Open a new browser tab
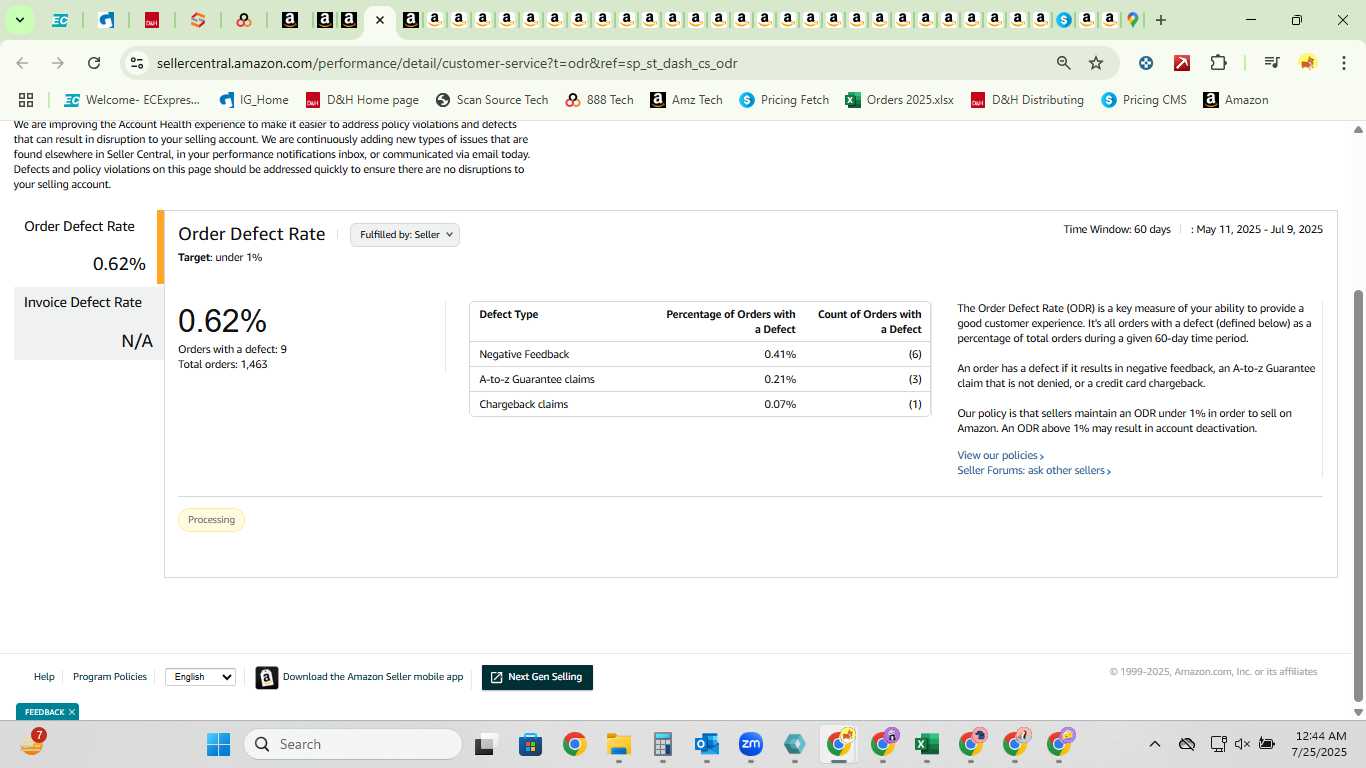 1160,20
